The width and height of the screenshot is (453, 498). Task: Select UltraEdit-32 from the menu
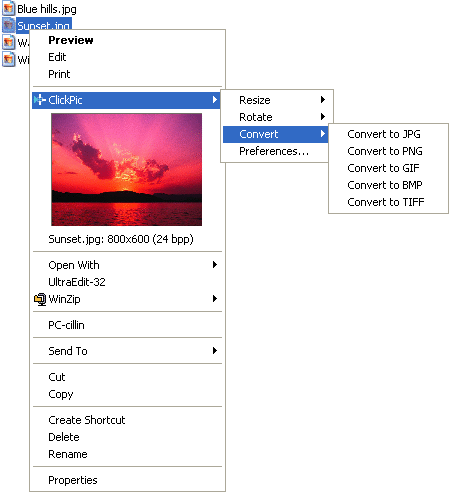(127, 282)
